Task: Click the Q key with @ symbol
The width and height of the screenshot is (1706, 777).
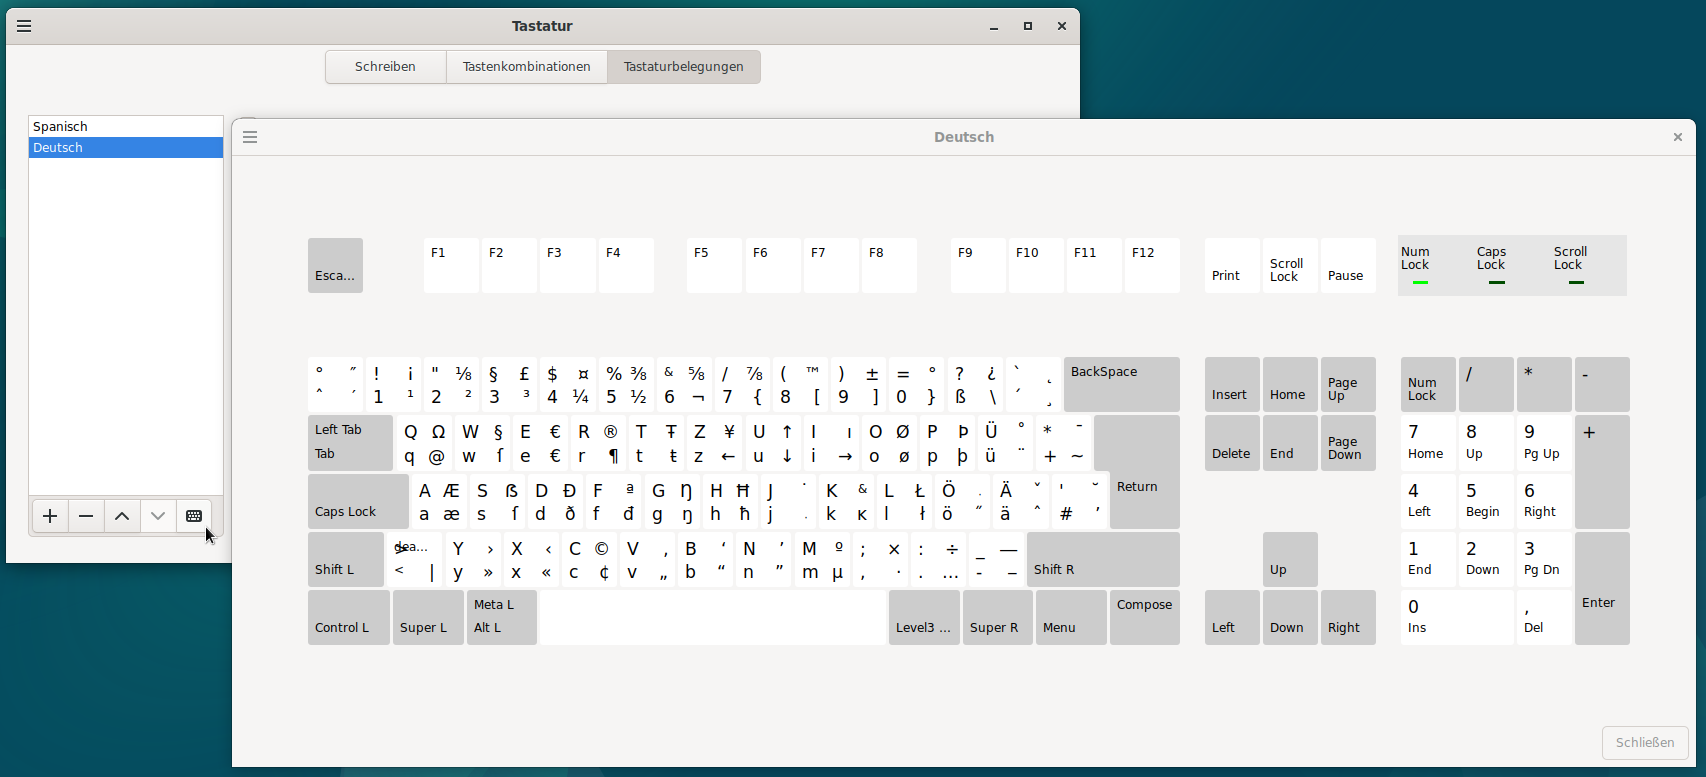Action: pos(424,443)
